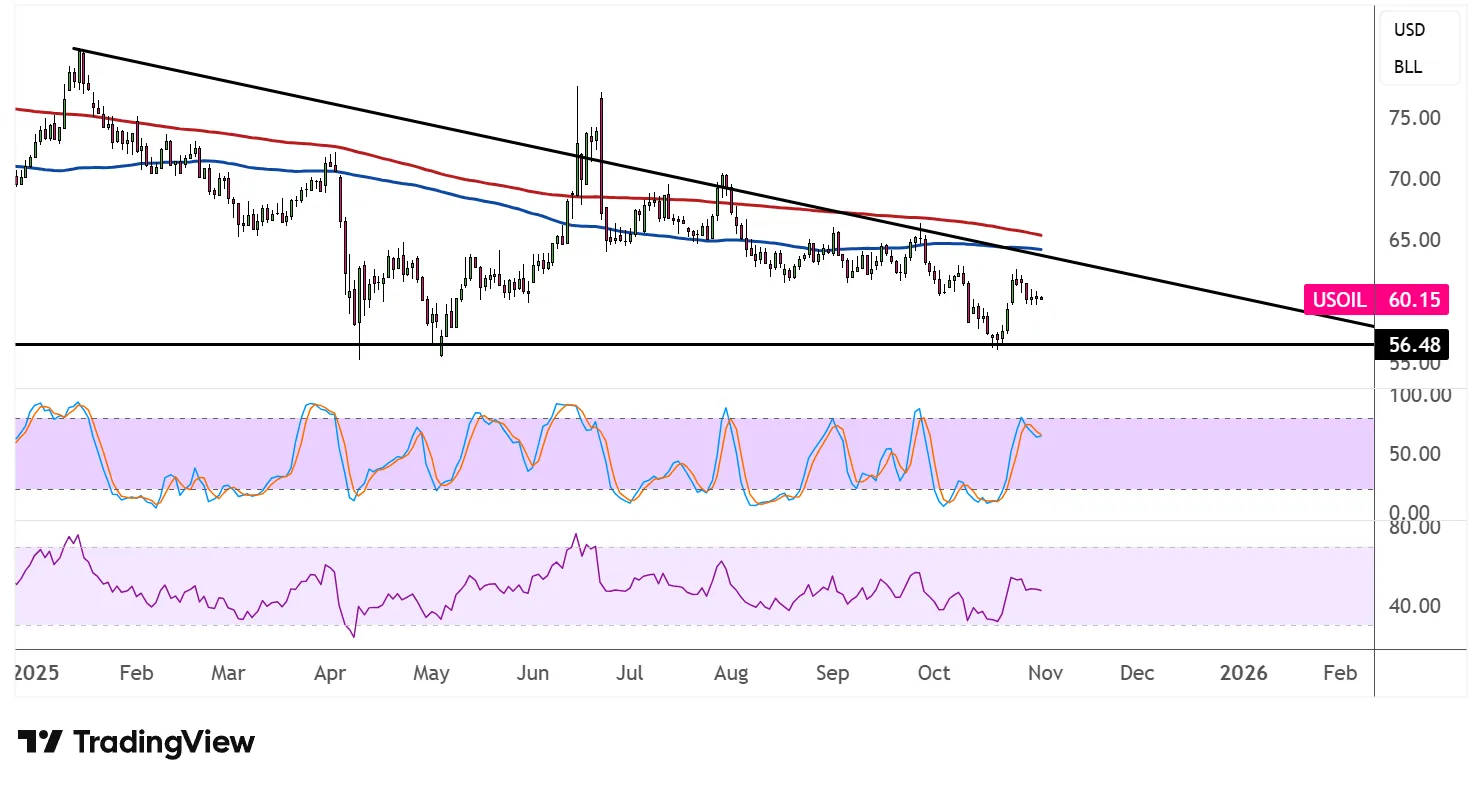Click the Jun label on time axis
The height and width of the screenshot is (787, 1482).
(533, 673)
